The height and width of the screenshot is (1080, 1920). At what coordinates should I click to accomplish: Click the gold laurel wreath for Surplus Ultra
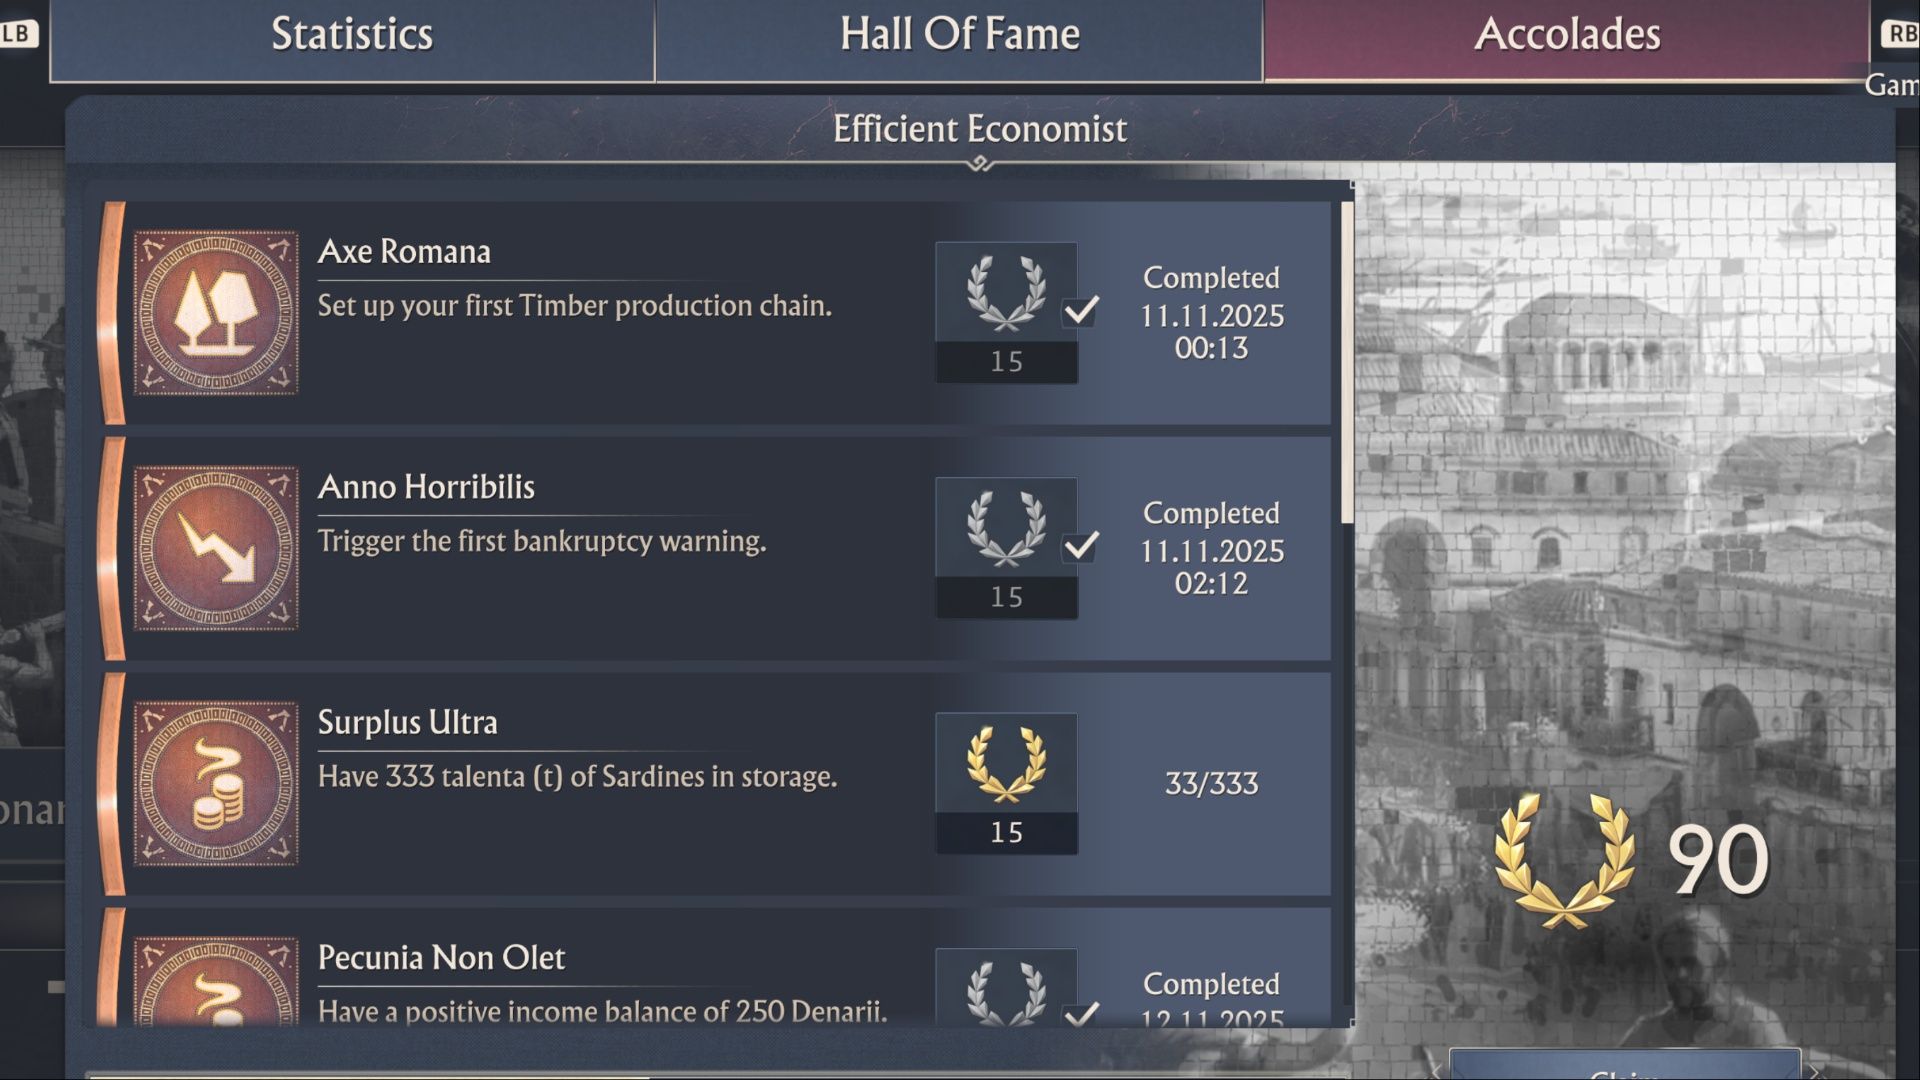[1006, 765]
